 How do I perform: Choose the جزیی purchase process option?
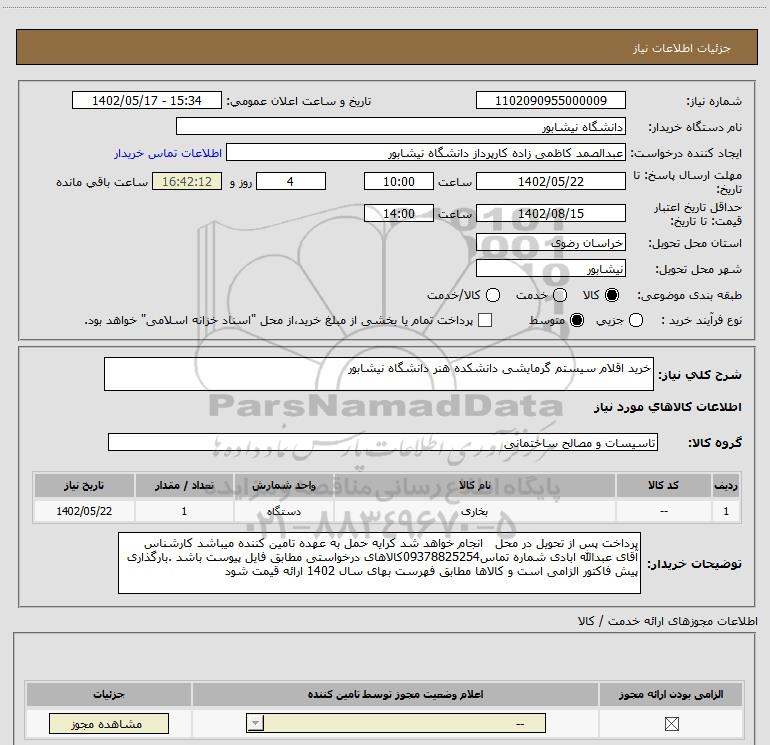point(636,320)
